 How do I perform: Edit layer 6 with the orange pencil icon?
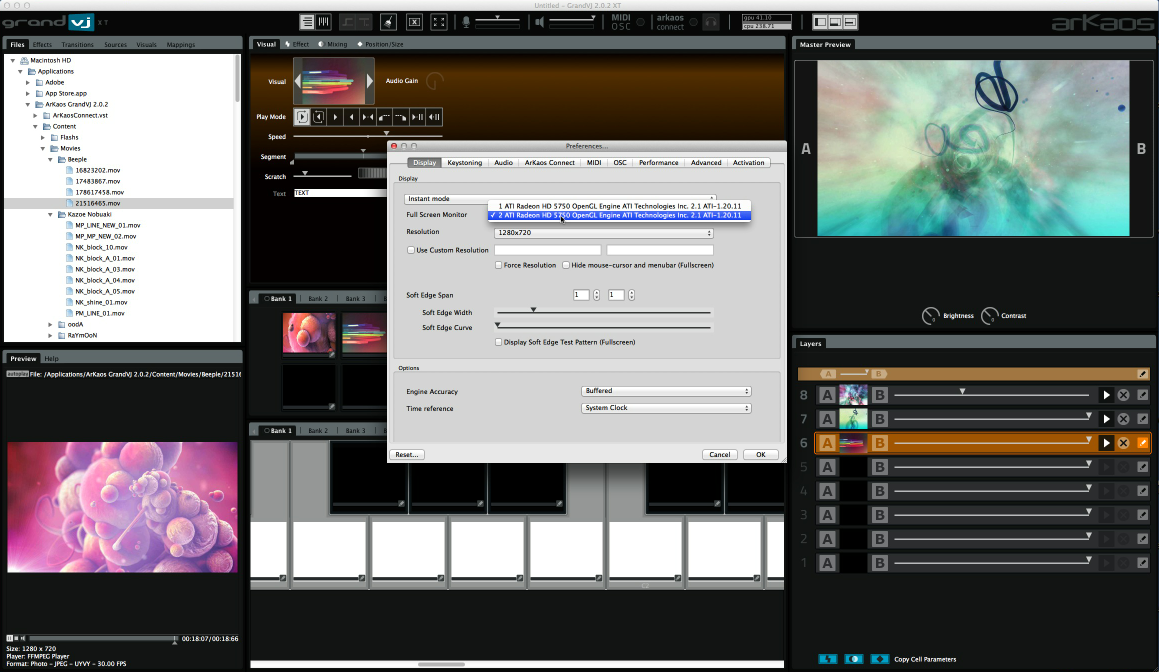1143,443
